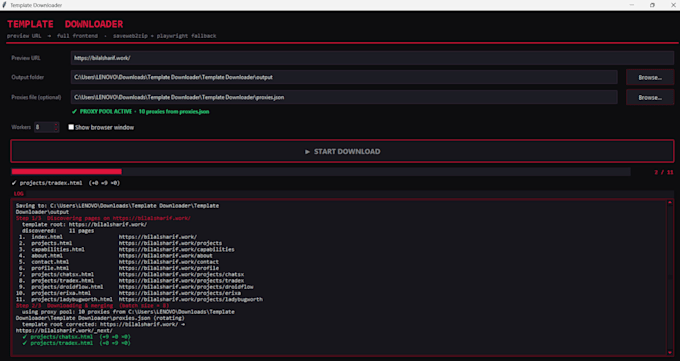The height and width of the screenshot is (361, 680).
Task: Click the Workers spinbox field
Action: pos(44,127)
